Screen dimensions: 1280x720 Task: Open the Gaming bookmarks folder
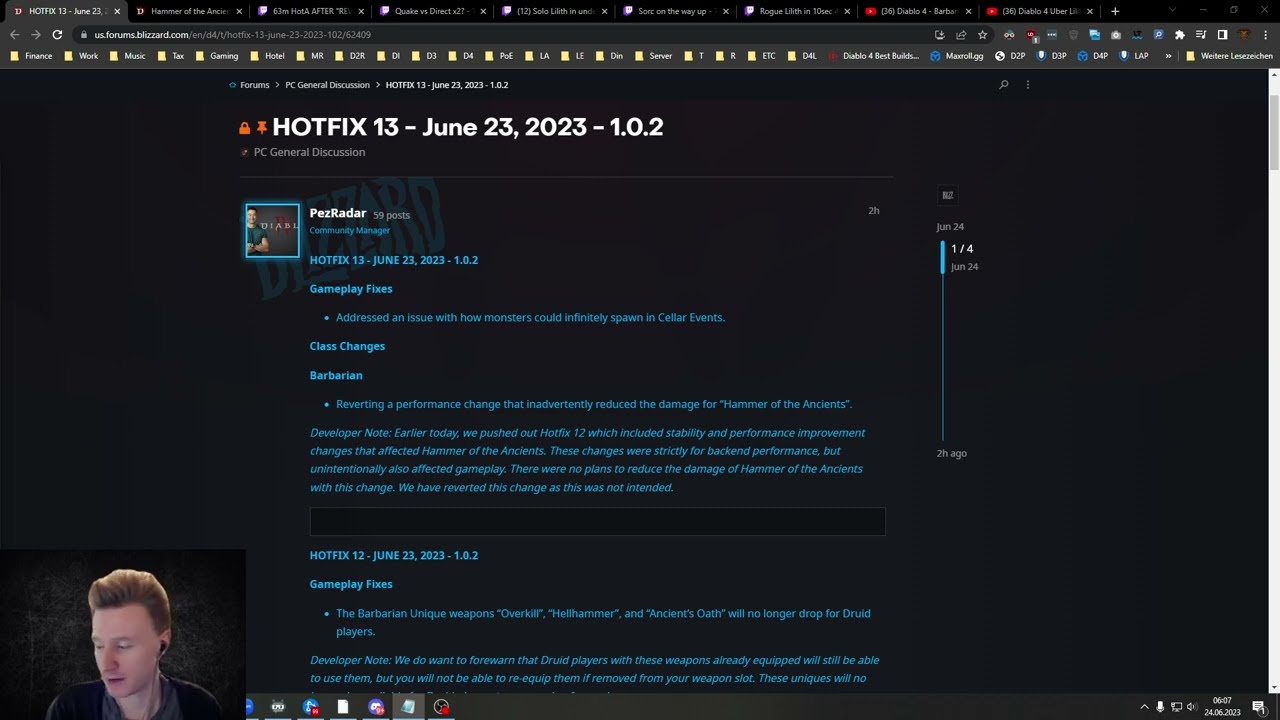click(x=216, y=56)
